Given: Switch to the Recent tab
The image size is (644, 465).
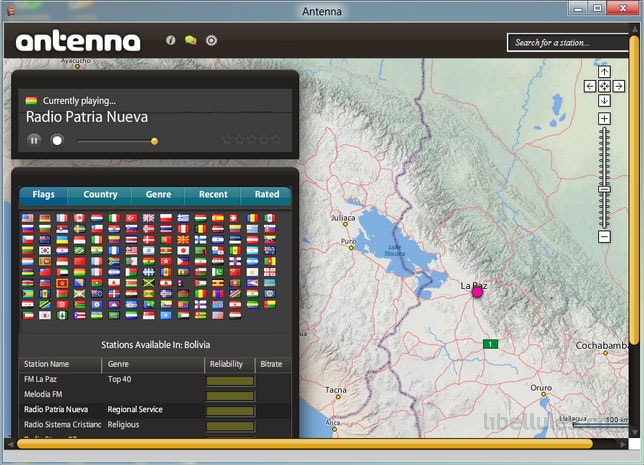Looking at the screenshot, I should point(213,195).
